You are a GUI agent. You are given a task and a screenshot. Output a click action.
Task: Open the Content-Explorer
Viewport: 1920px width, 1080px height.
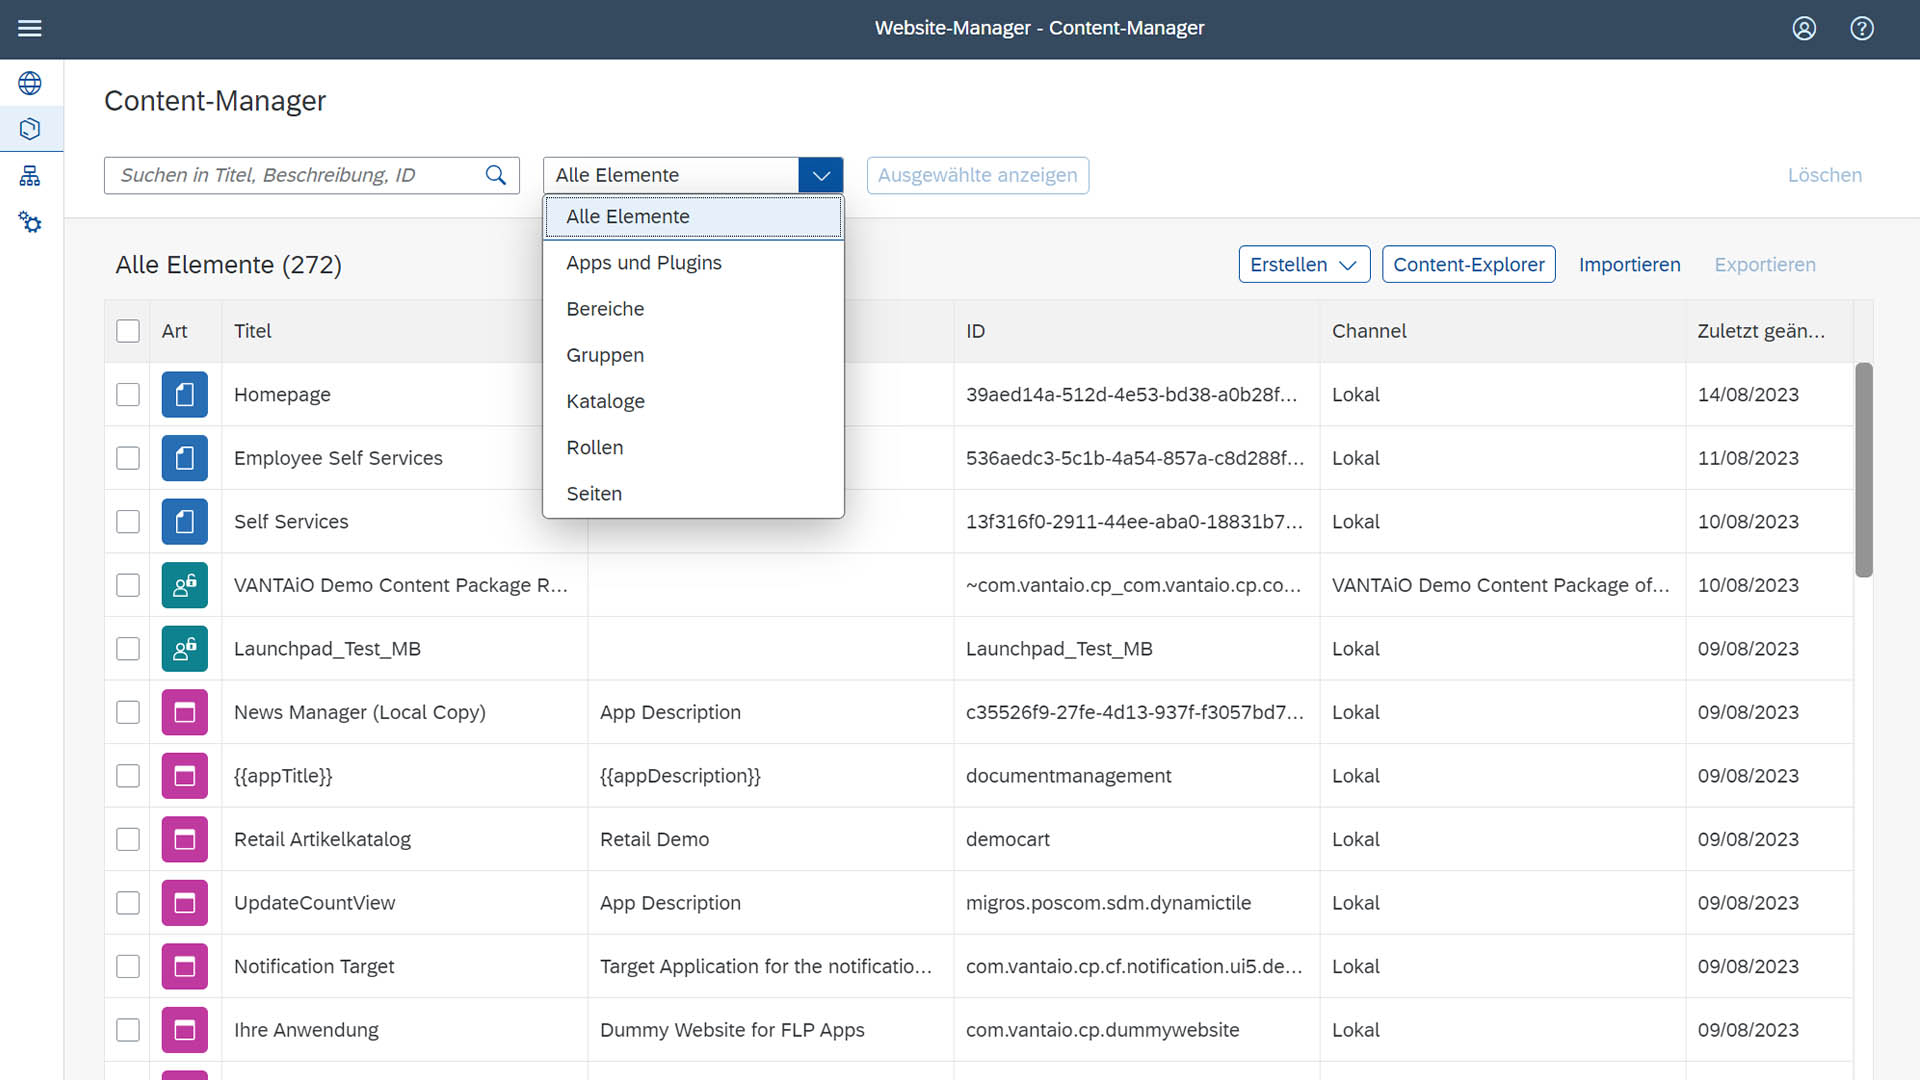click(x=1468, y=264)
